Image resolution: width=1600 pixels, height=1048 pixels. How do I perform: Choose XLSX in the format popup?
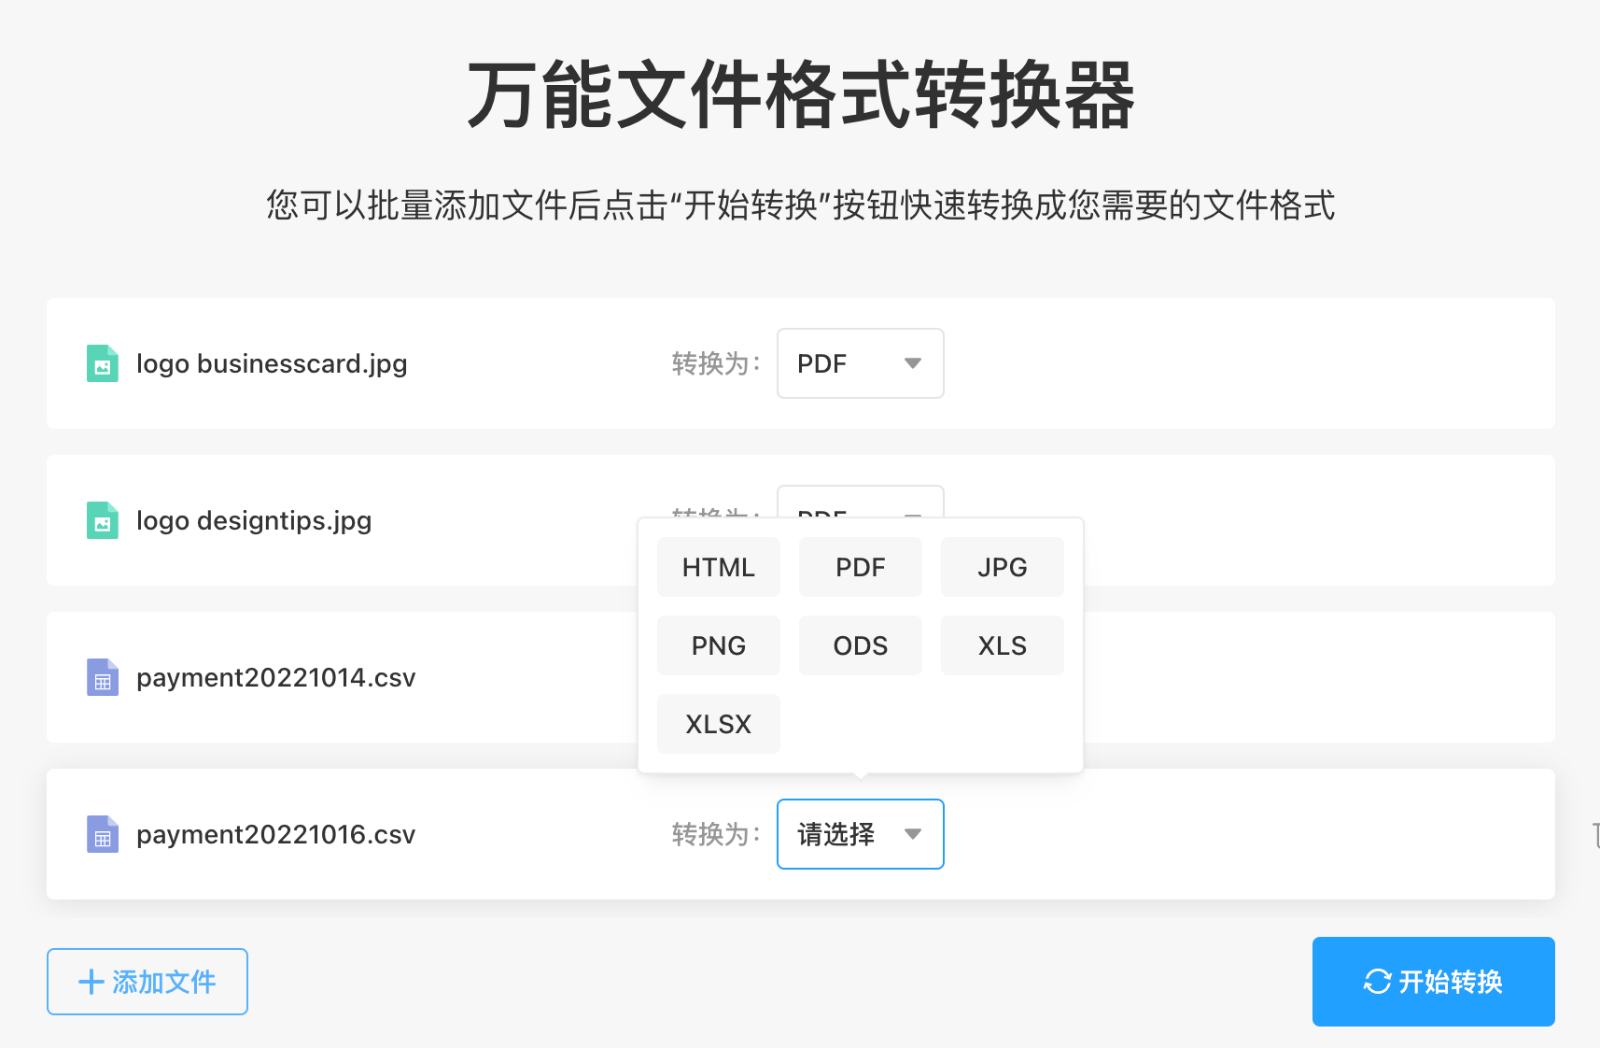click(x=717, y=723)
